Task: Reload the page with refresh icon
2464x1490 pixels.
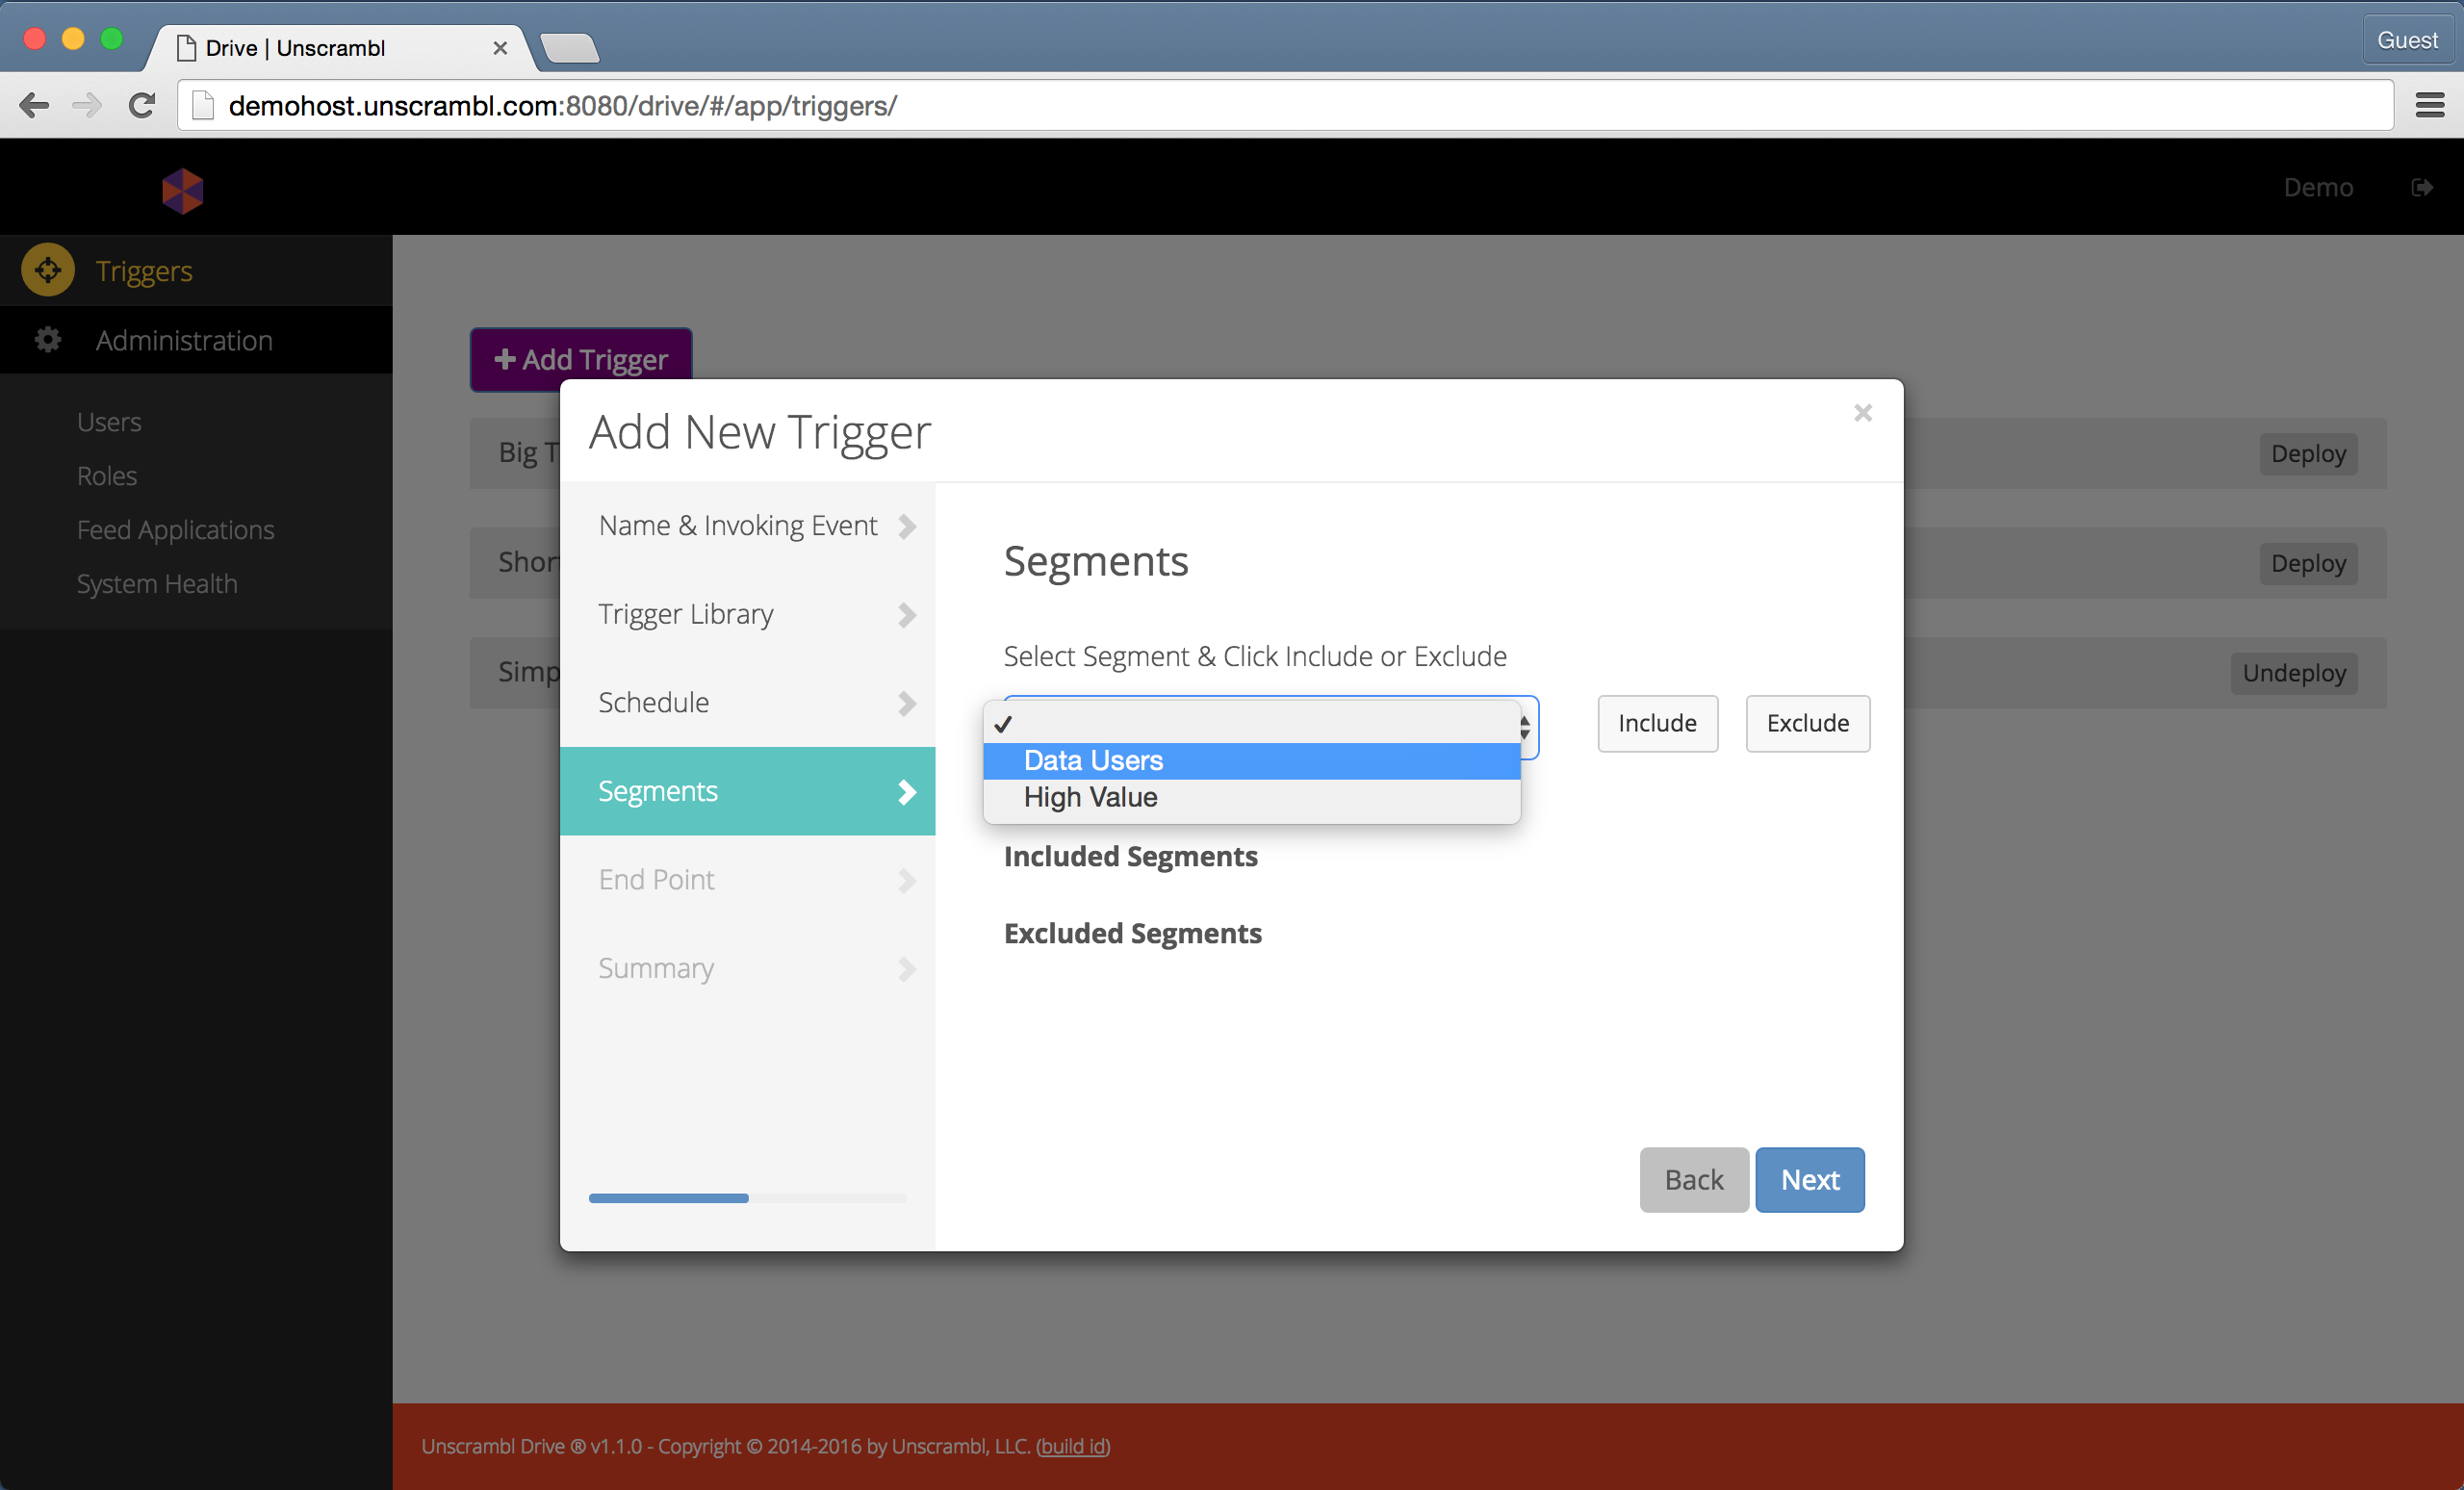Action: coord(142,105)
